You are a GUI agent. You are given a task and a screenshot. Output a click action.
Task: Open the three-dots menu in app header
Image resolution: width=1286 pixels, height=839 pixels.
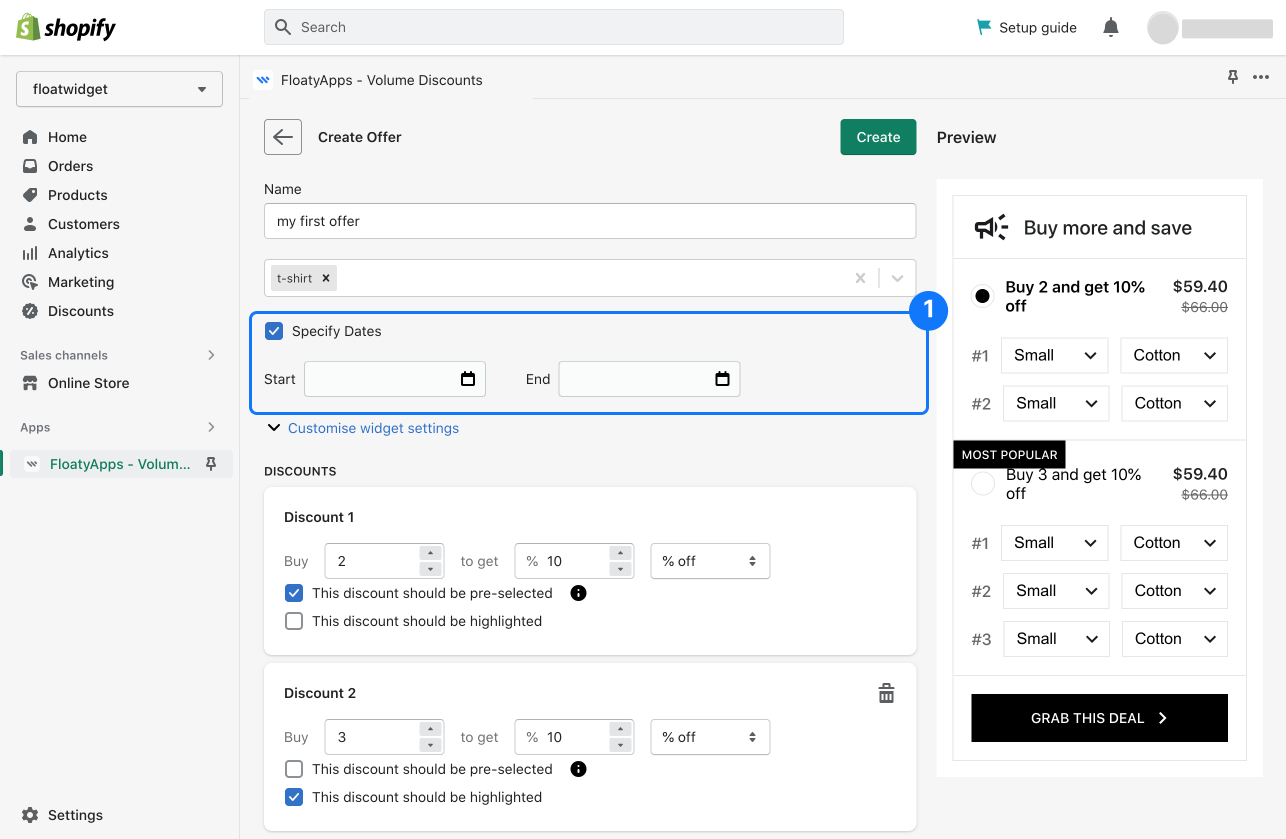tap(1260, 78)
